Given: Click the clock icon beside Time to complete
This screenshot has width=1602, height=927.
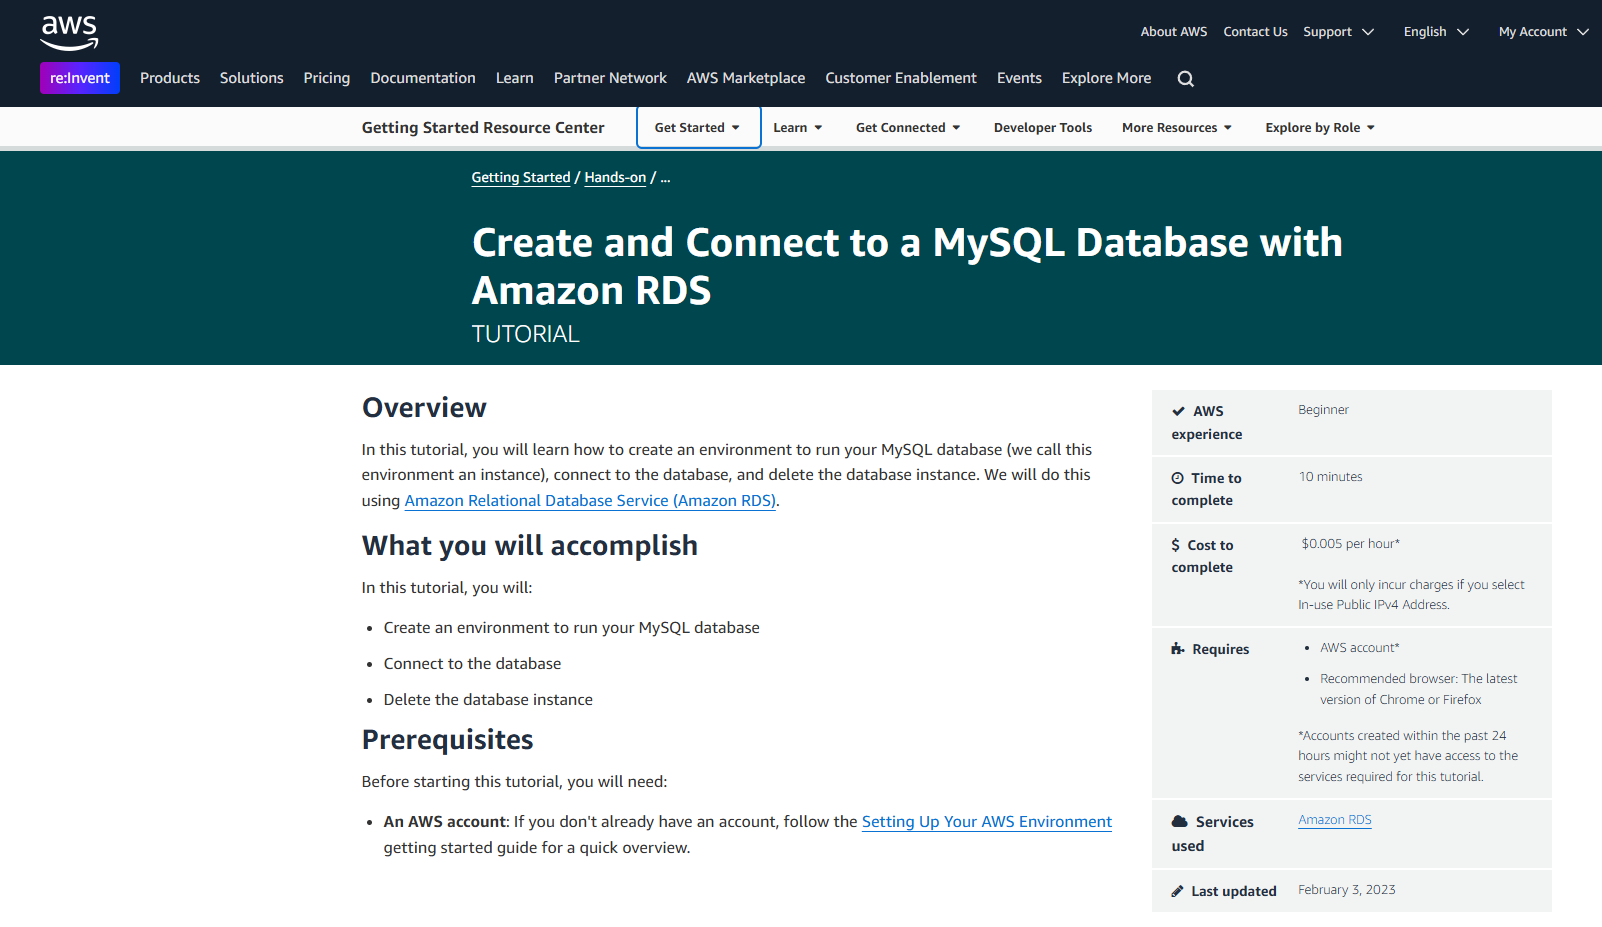Looking at the screenshot, I should coord(1178,478).
